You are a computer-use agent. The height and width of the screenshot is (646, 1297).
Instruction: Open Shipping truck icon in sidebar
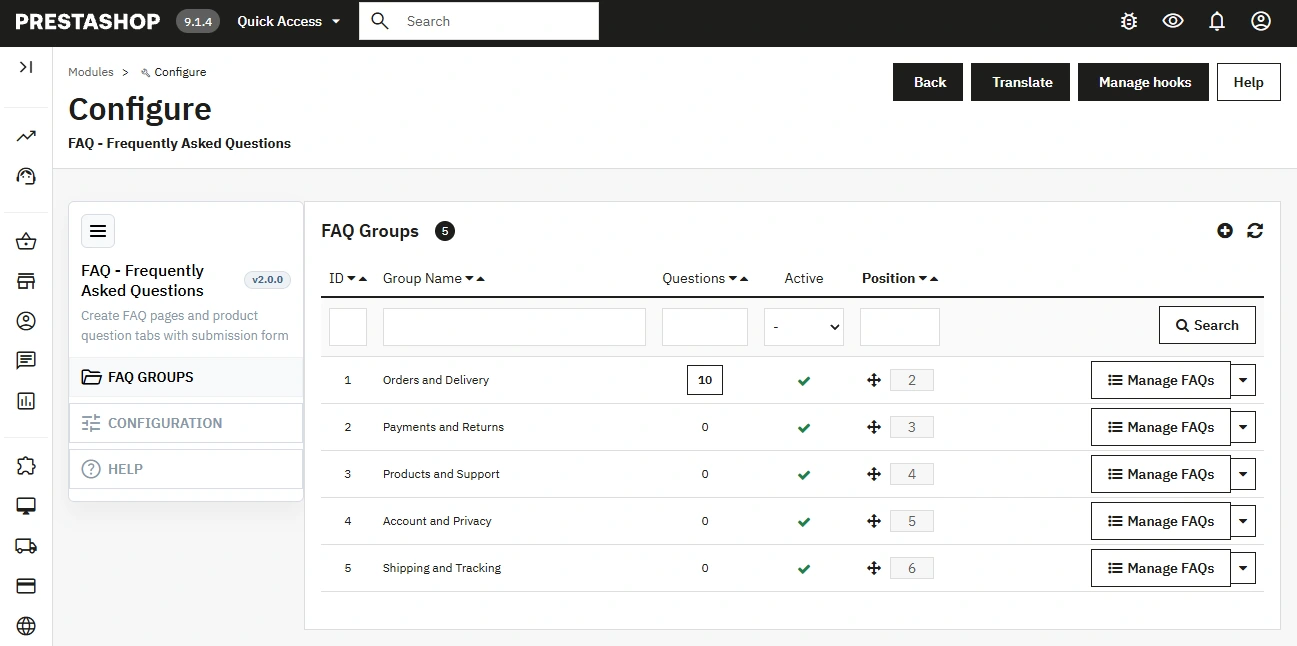[26, 546]
